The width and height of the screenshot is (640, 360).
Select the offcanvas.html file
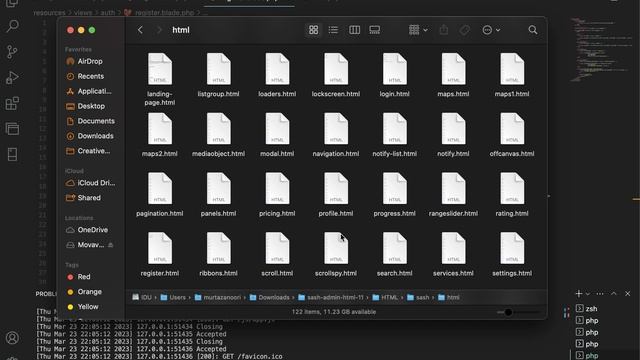(512, 135)
